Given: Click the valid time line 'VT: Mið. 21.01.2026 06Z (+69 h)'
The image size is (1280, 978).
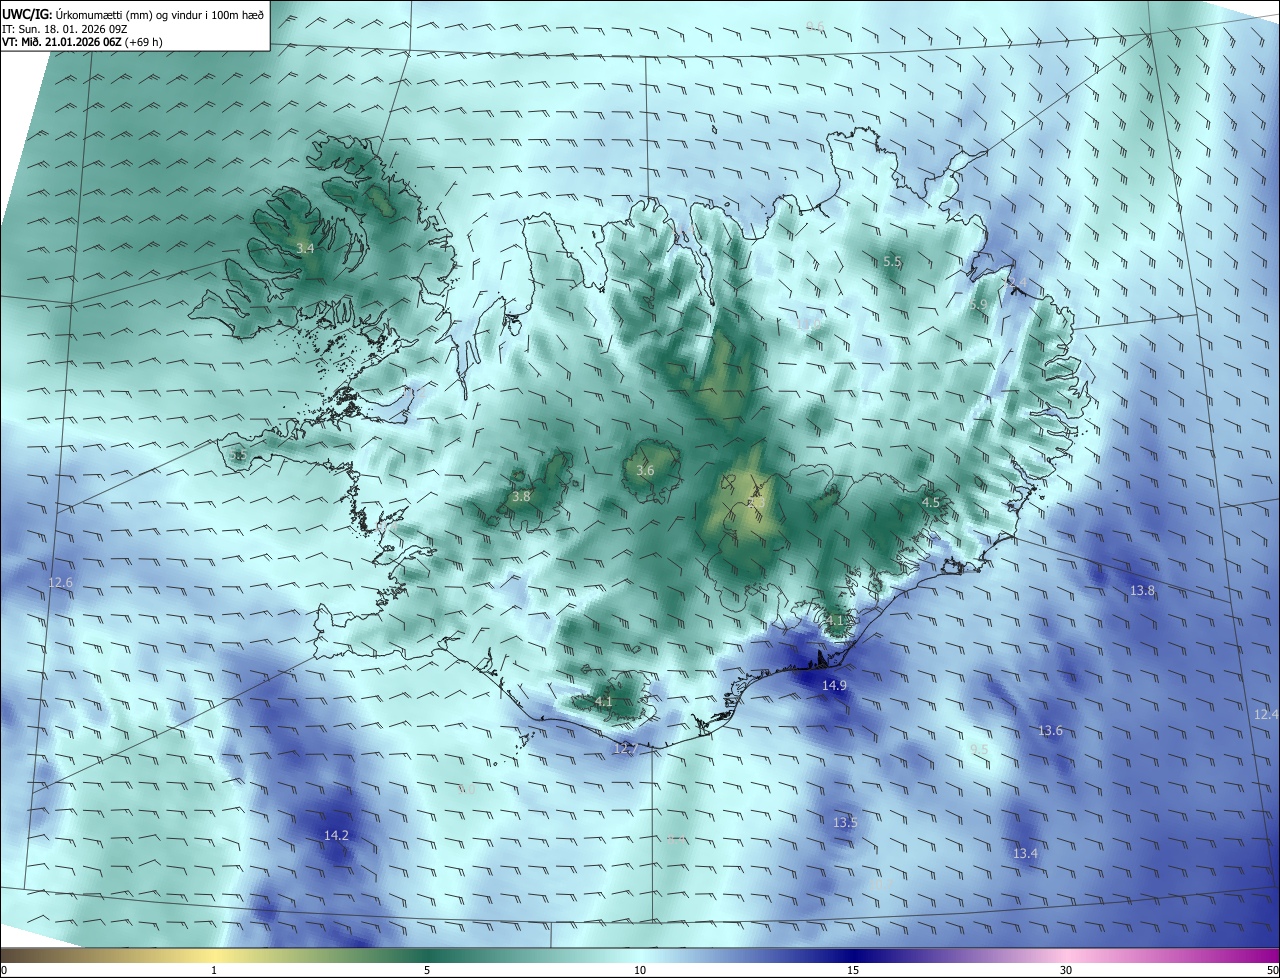Looking at the screenshot, I should (82, 42).
